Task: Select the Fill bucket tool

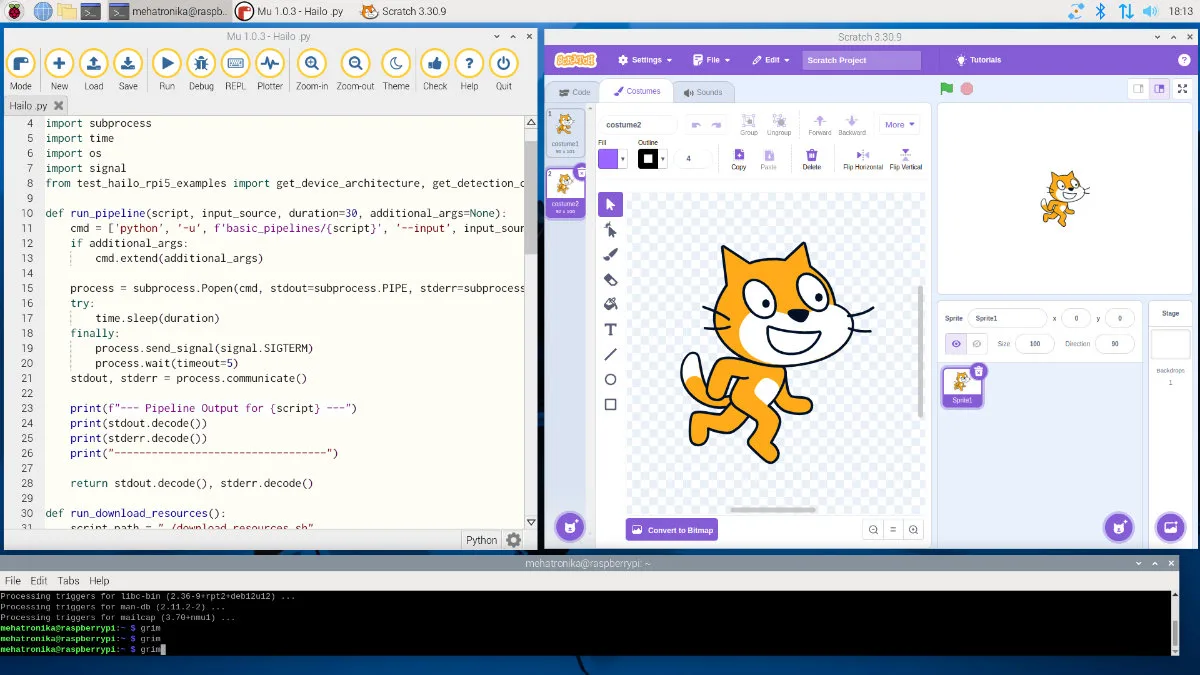Action: (611, 305)
